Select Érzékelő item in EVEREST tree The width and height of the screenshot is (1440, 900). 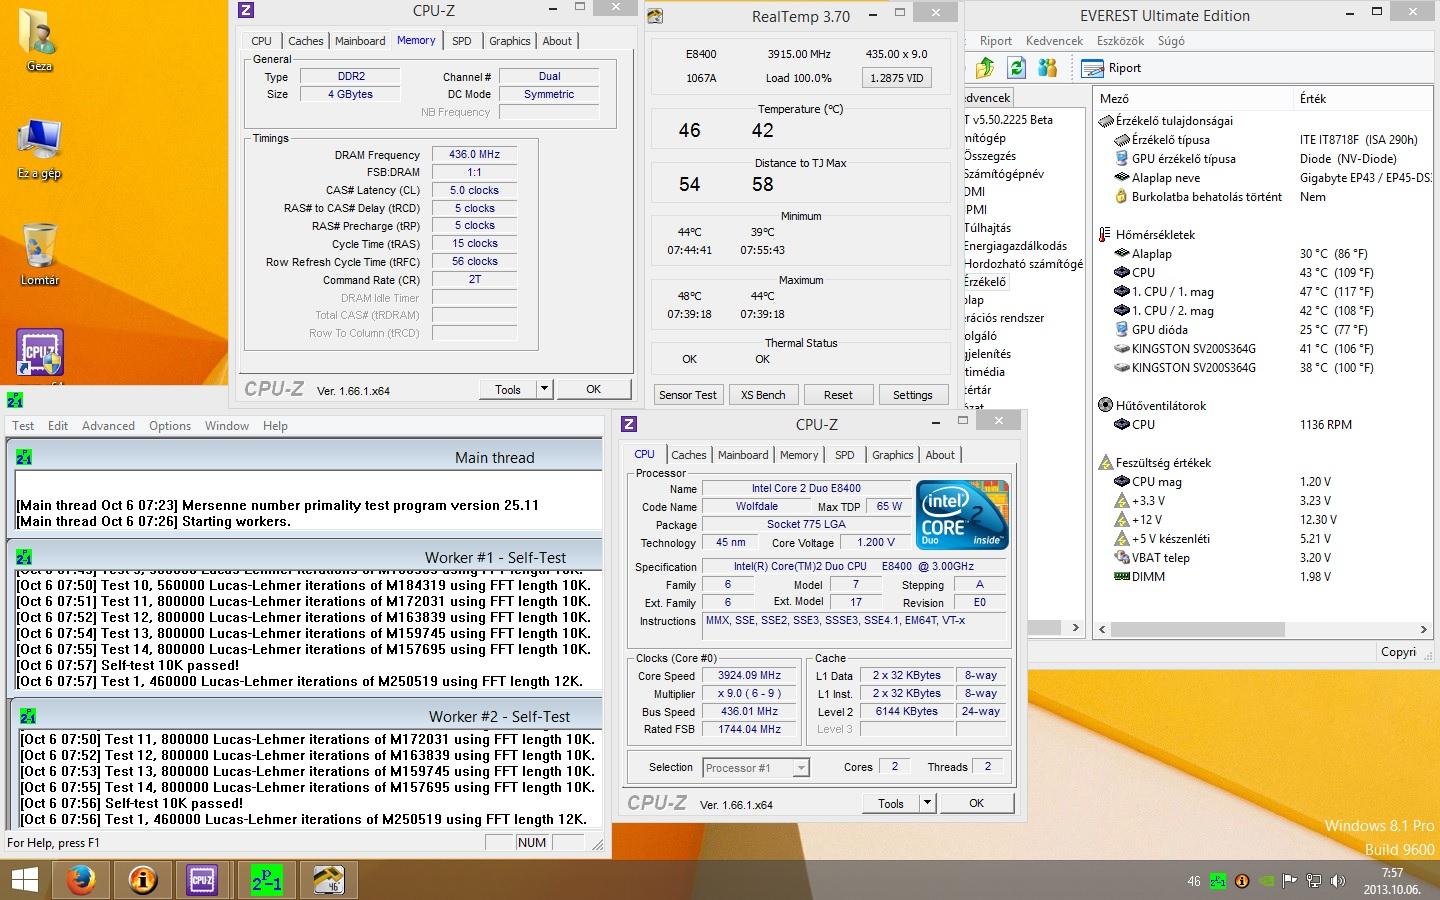tap(985, 282)
